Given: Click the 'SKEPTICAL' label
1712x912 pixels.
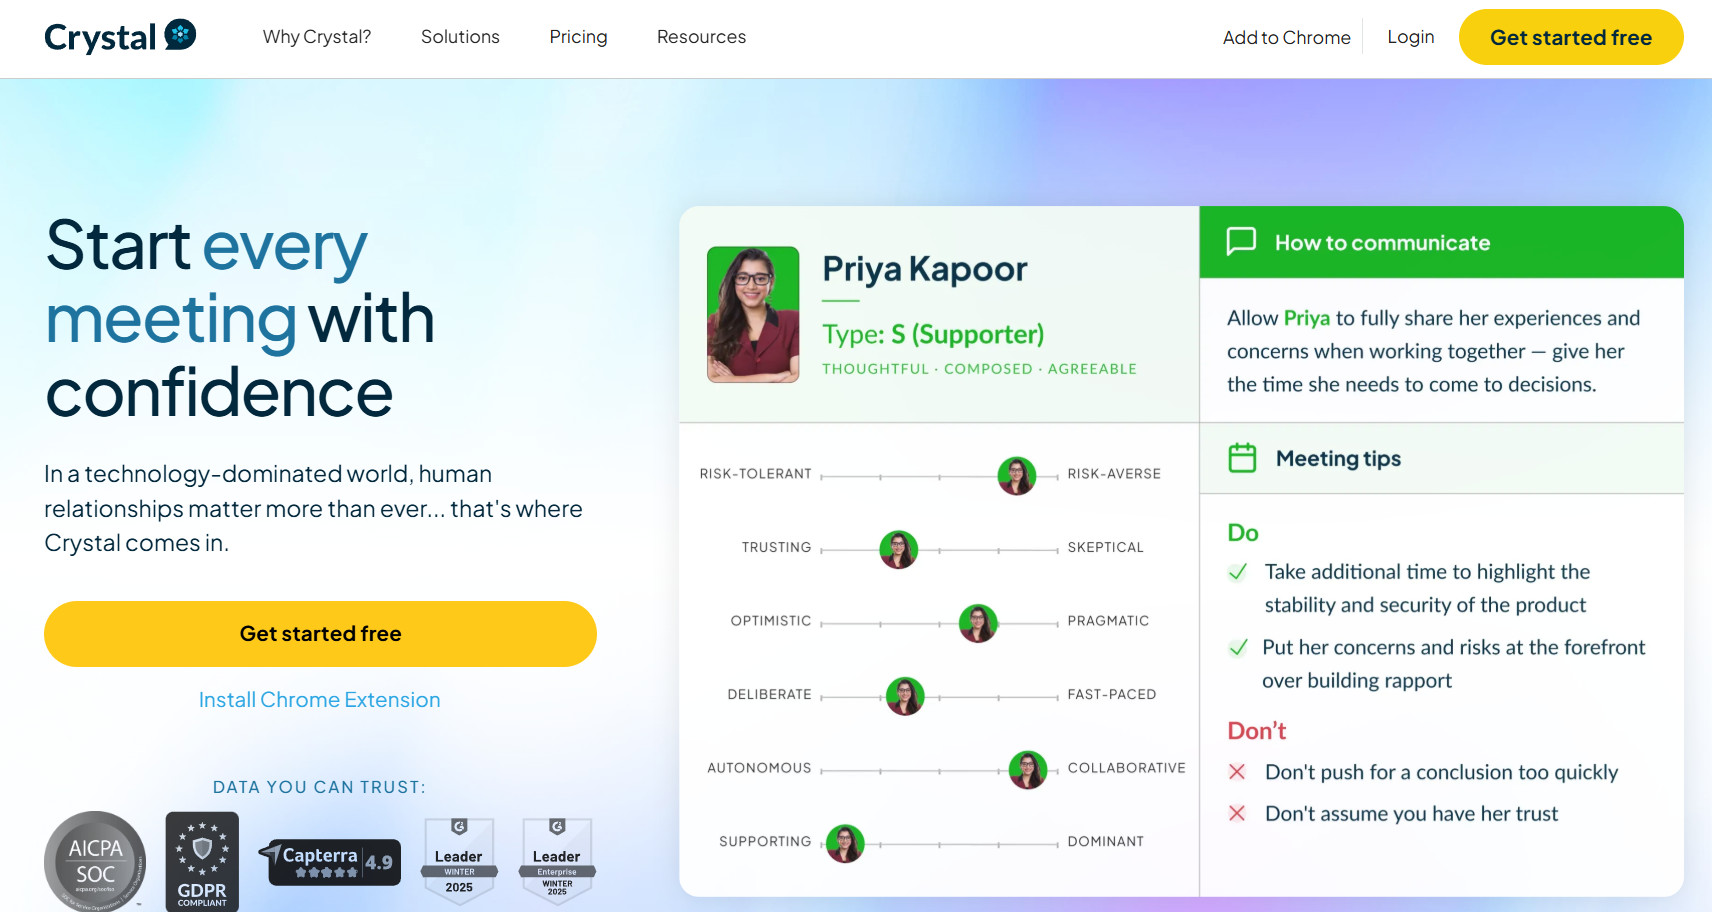Looking at the screenshot, I should [1105, 547].
